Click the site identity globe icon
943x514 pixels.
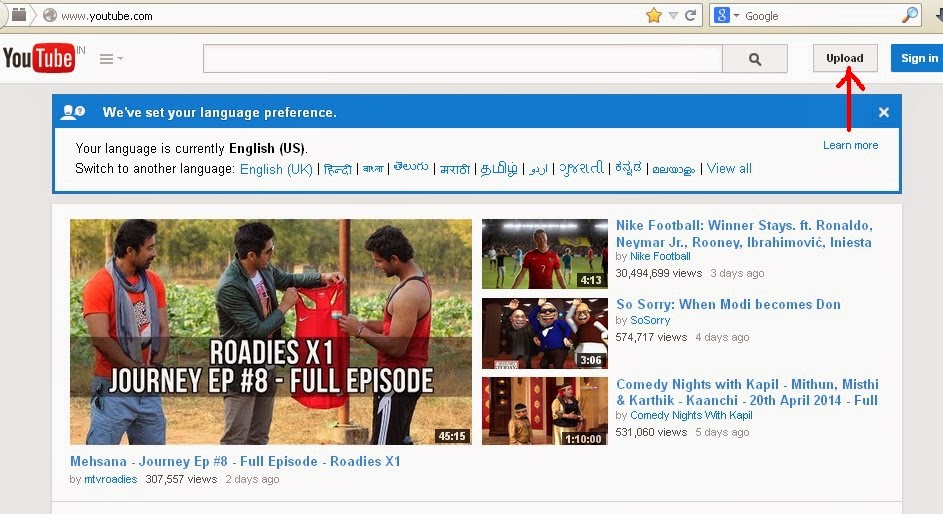[x=50, y=16]
